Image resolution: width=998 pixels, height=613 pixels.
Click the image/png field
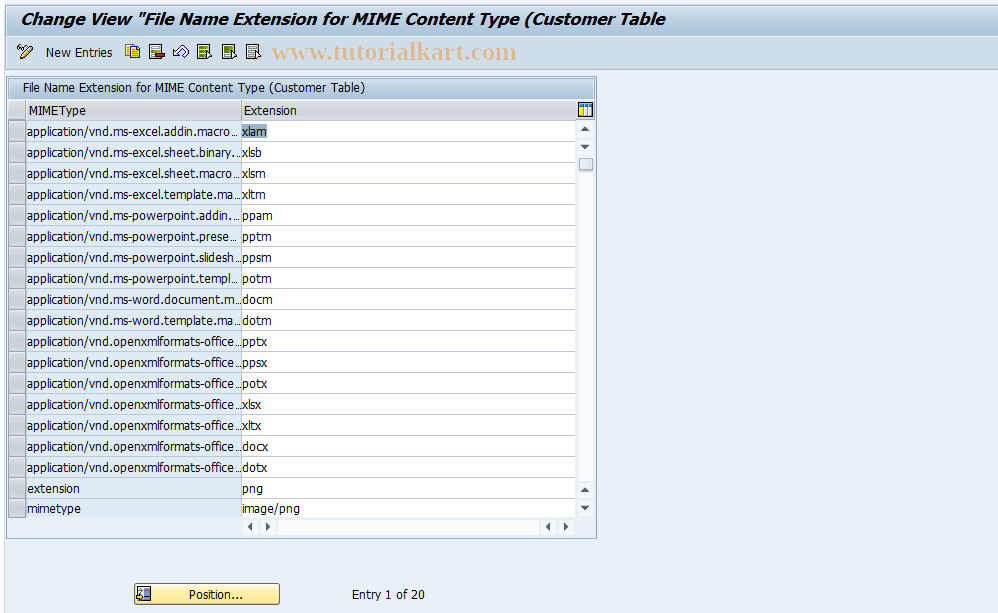click(408, 508)
